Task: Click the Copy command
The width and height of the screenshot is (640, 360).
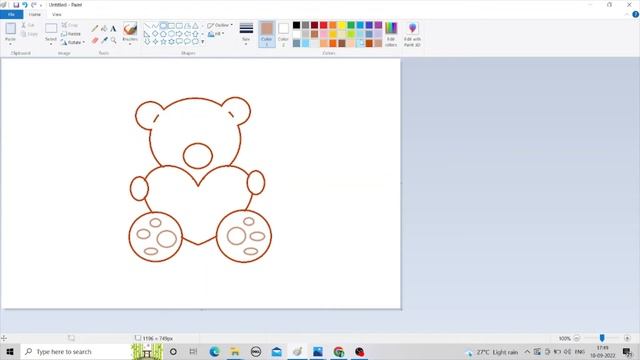Action: 29,34
